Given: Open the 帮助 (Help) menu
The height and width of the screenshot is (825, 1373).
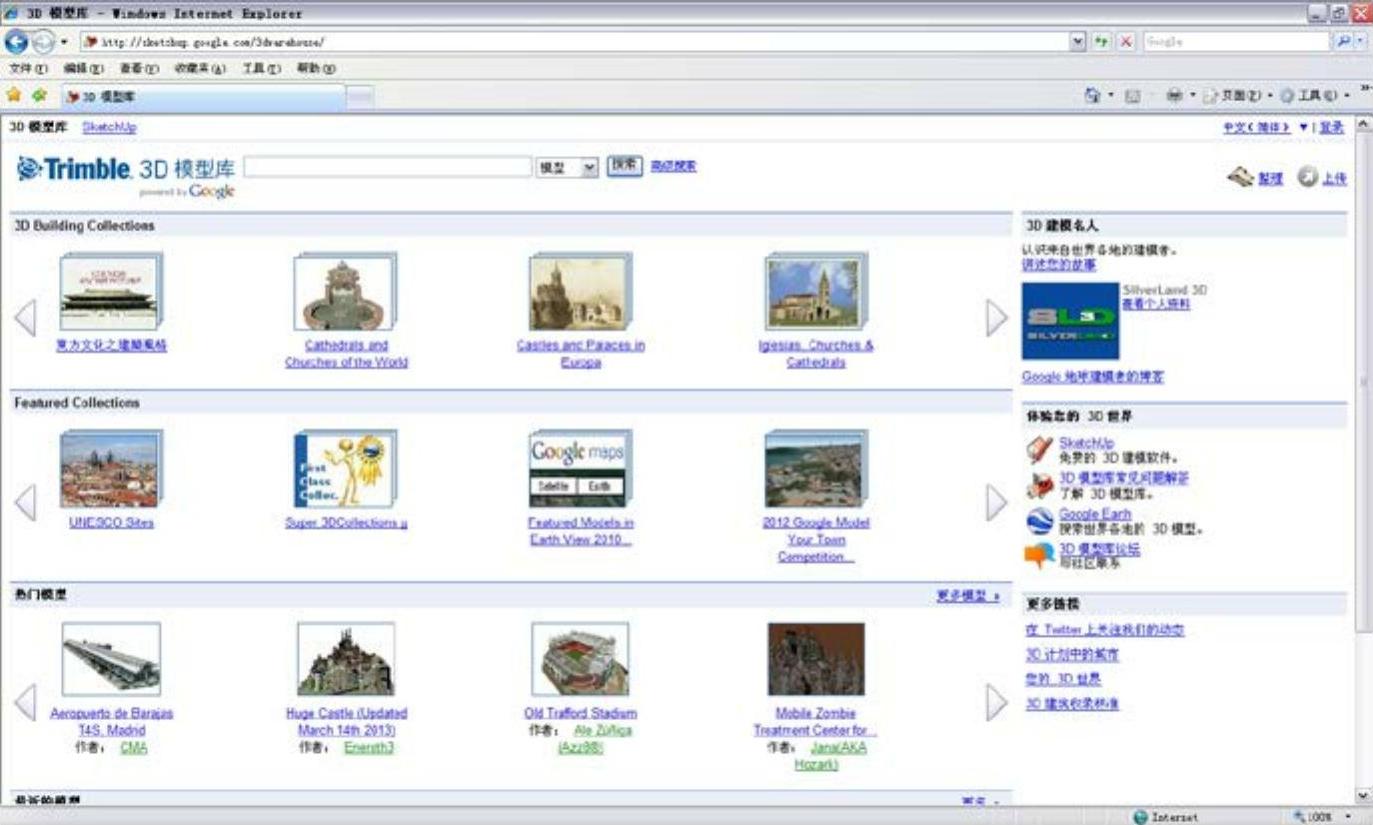Looking at the screenshot, I should pyautogui.click(x=315, y=68).
